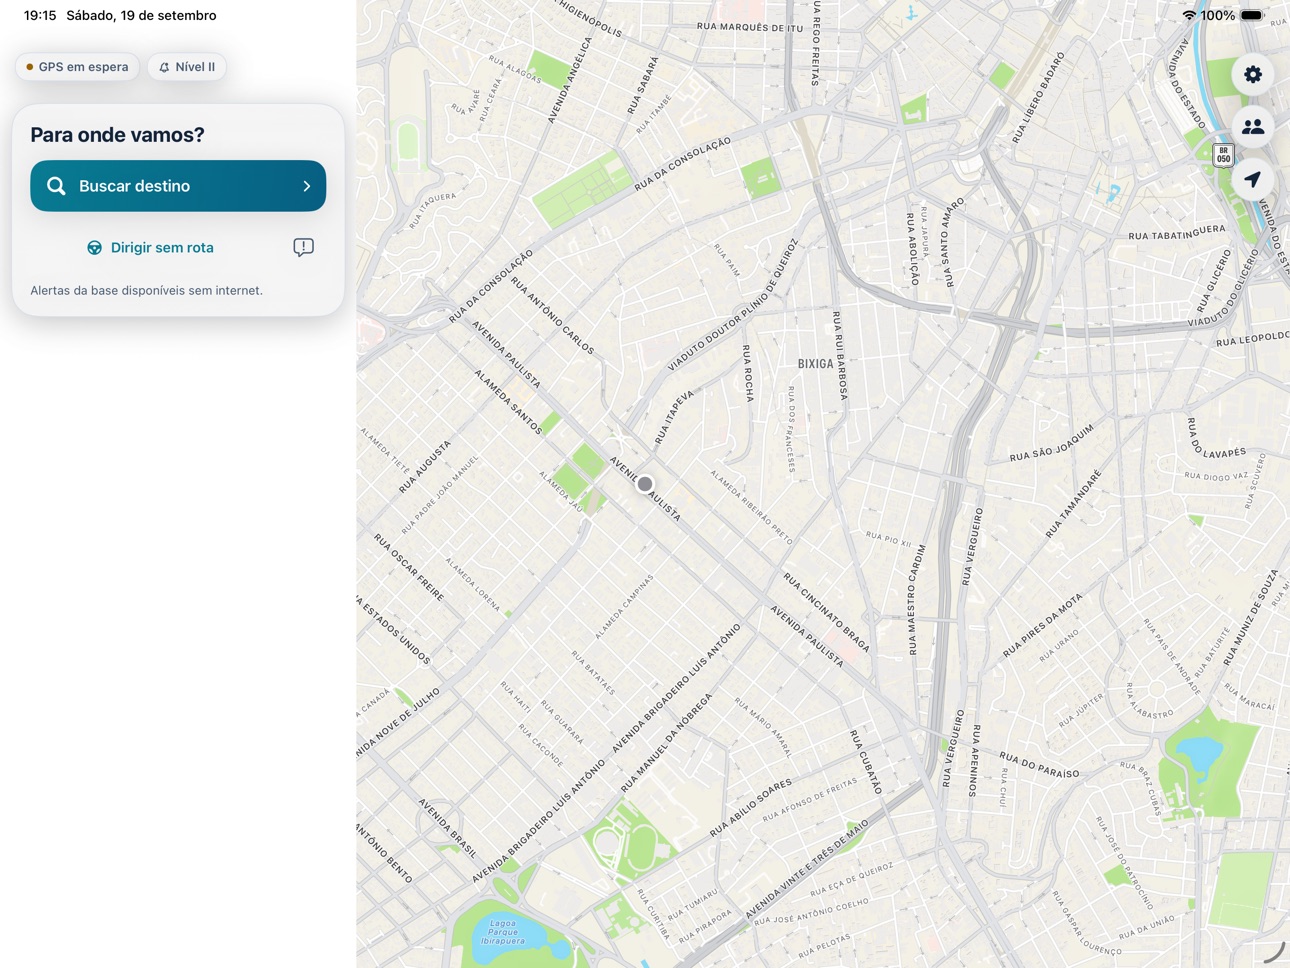This screenshot has width=1290, height=968.
Task: Check the Wi-Fi status icon
Action: click(x=1189, y=15)
